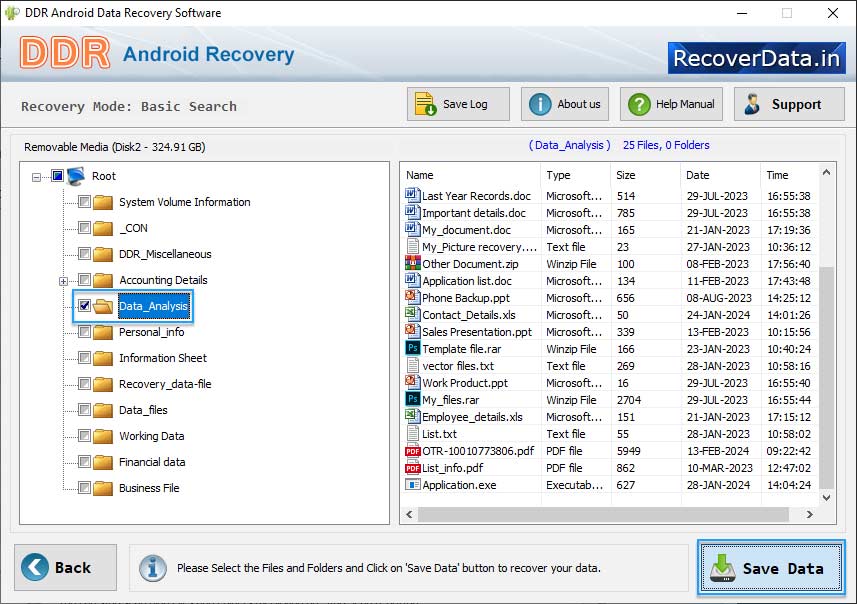Click the folder icon of Financial data
This screenshot has height=604, width=857.
[103, 462]
